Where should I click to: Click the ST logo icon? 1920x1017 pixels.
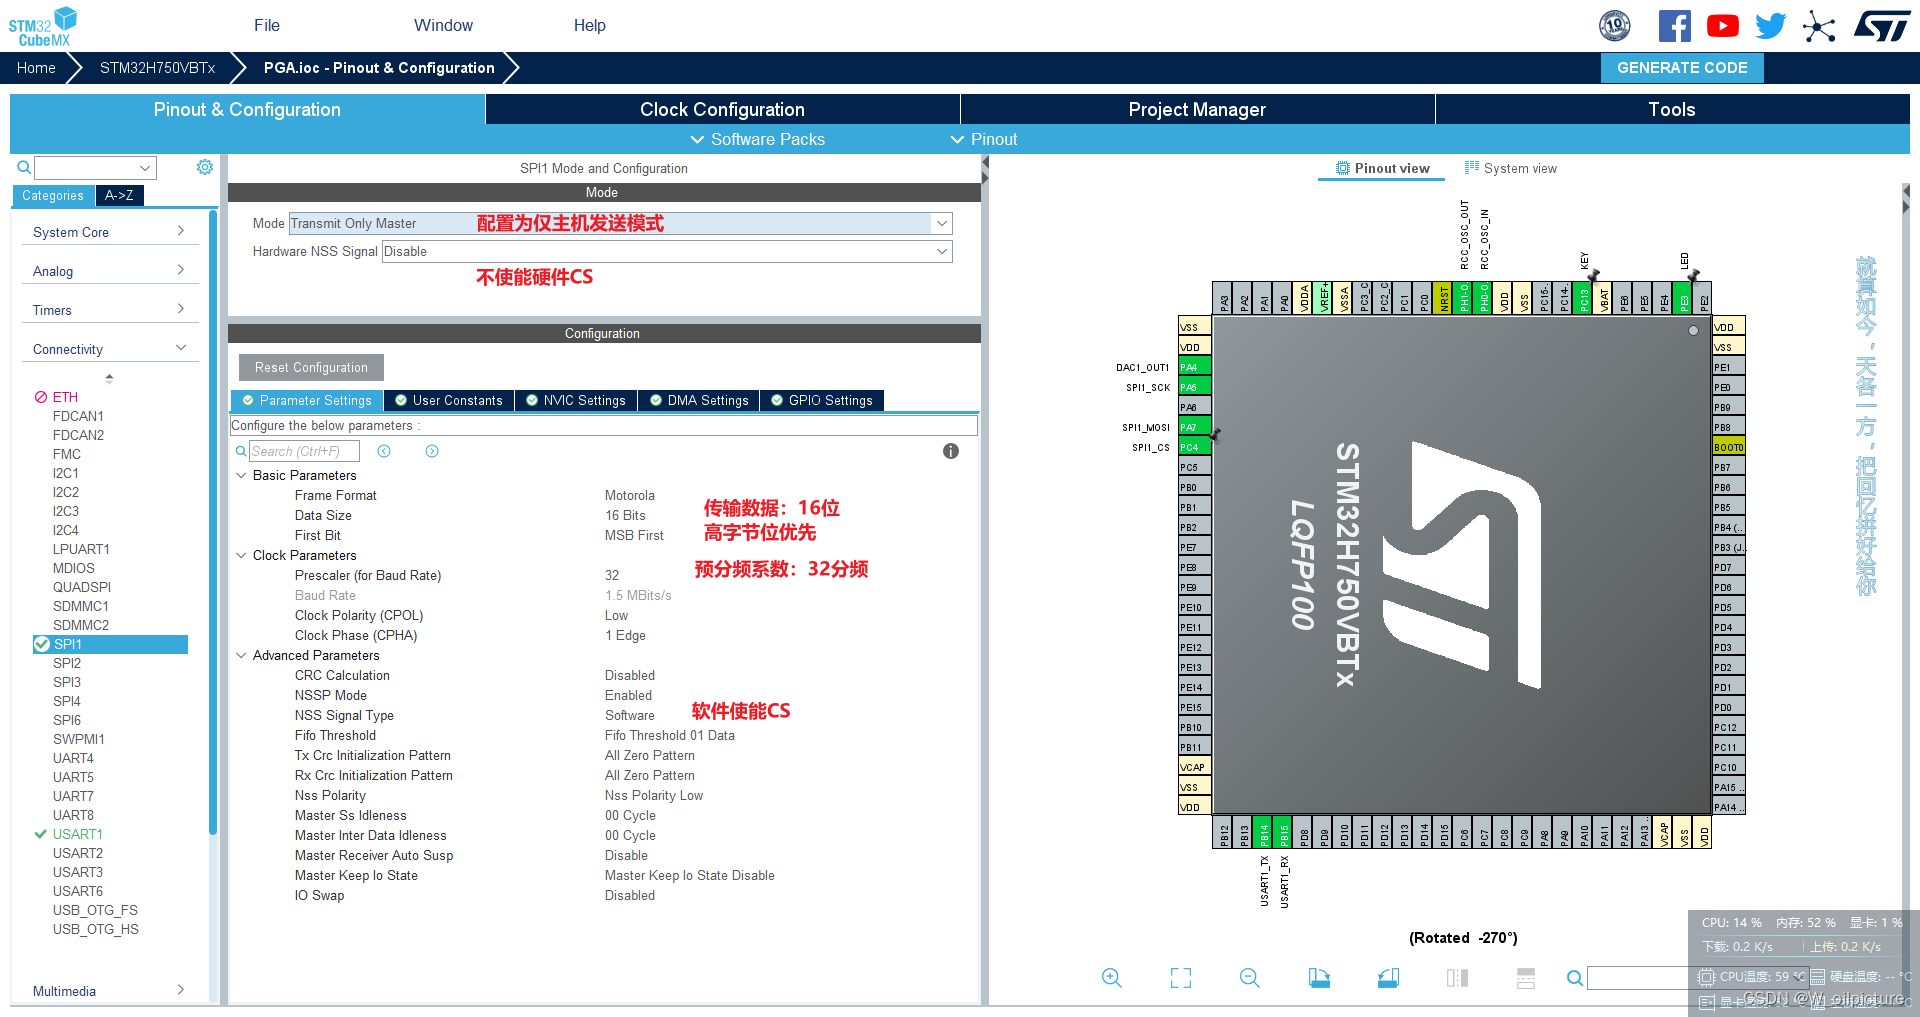pos(1882,26)
